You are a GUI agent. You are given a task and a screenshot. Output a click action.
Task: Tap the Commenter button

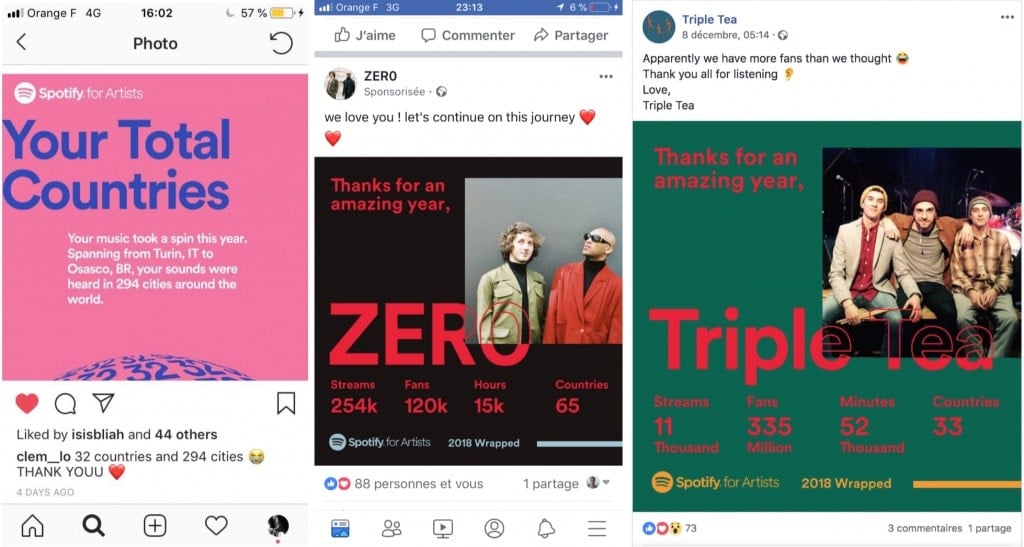[x=468, y=35]
